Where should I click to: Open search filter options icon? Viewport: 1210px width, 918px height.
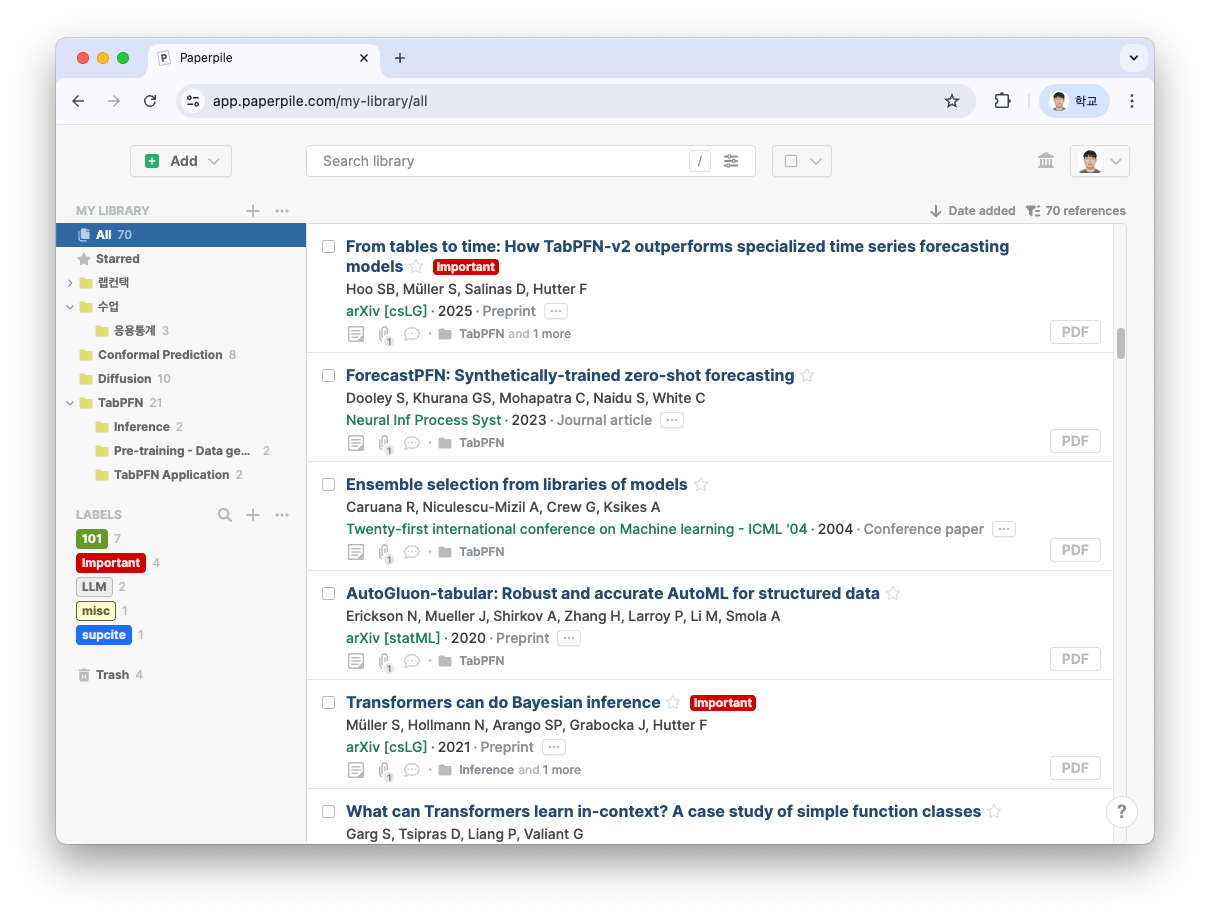pos(731,161)
